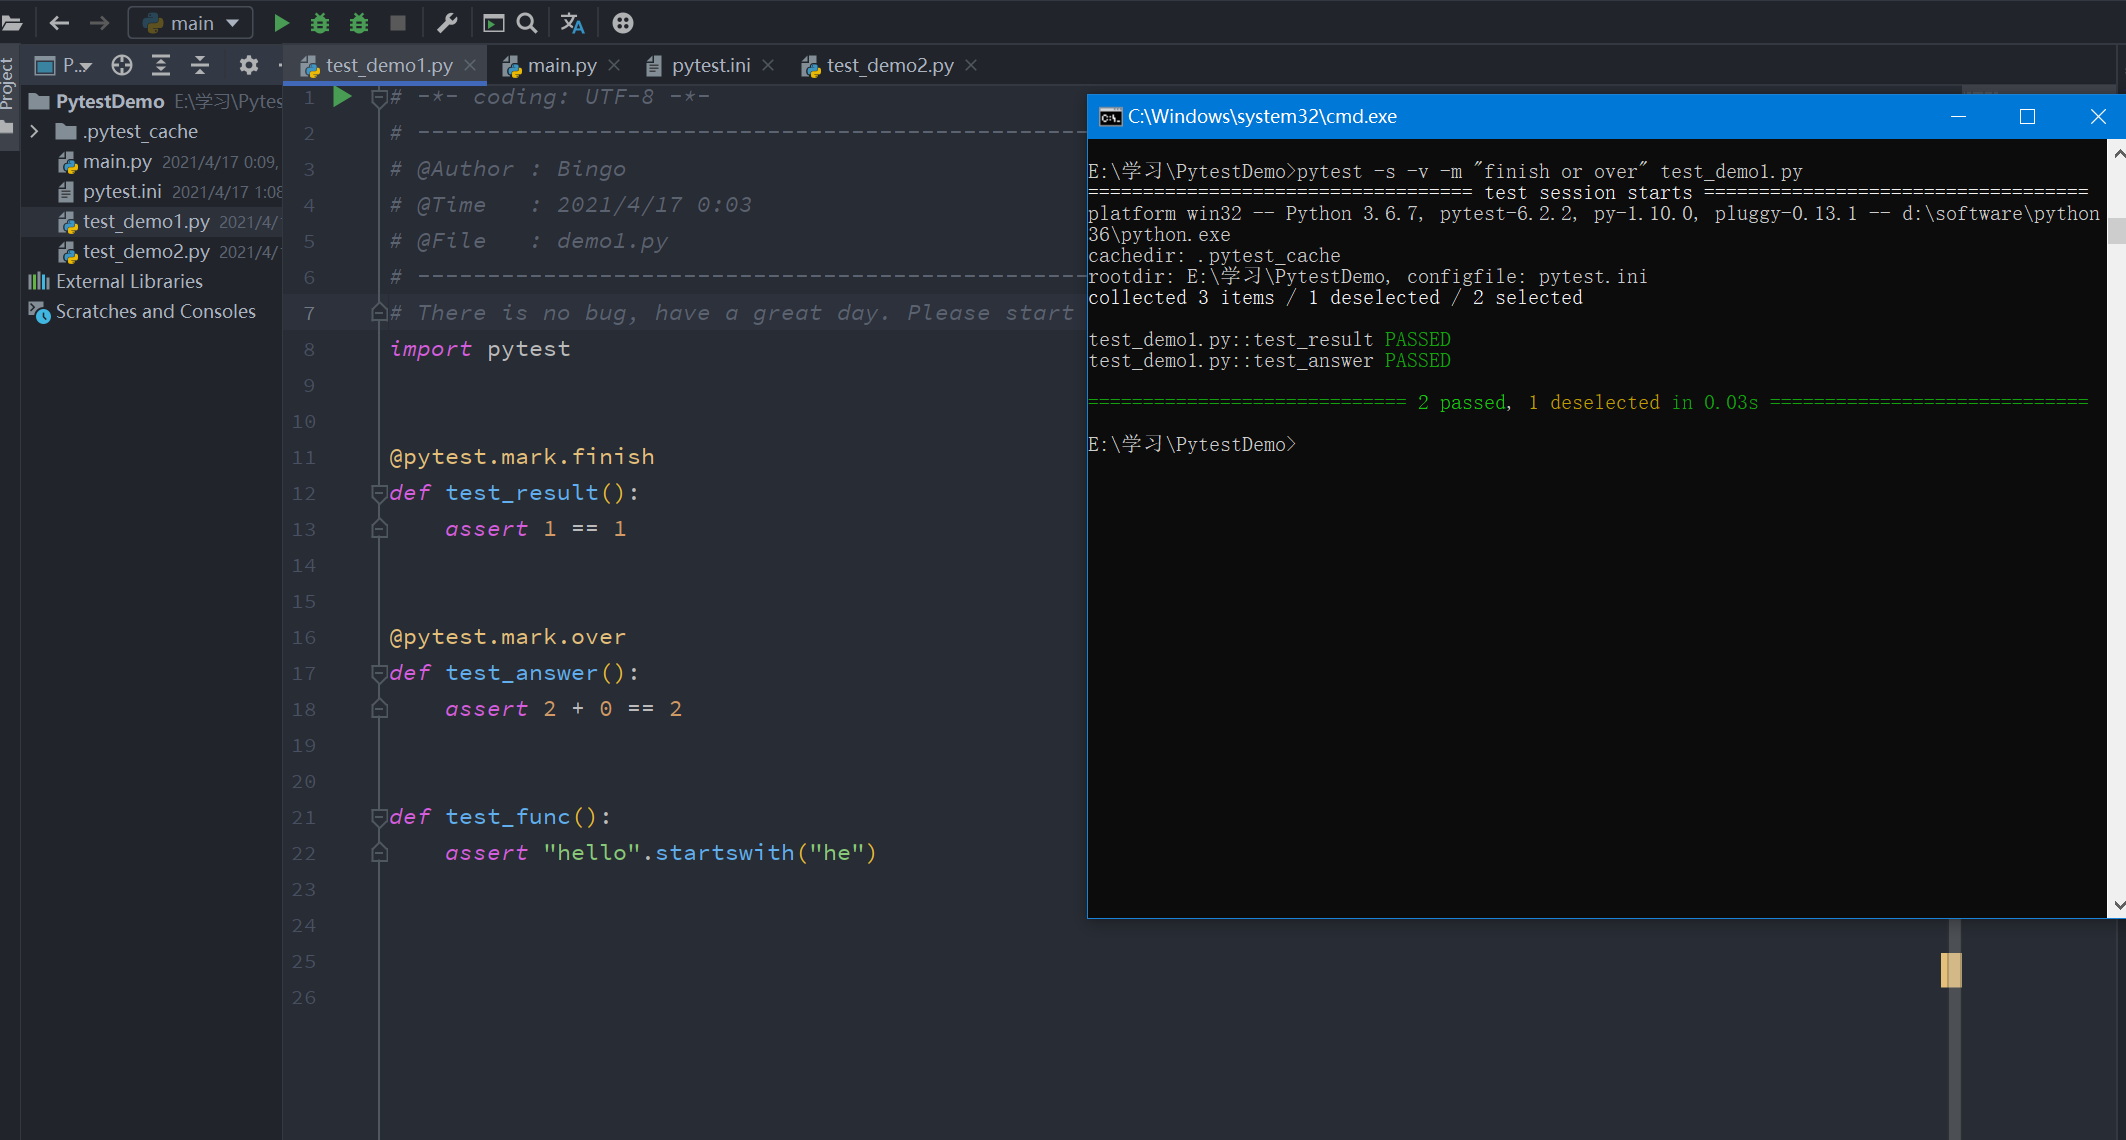Run the main configuration with green play button
The width and height of the screenshot is (2126, 1140).
[281, 22]
